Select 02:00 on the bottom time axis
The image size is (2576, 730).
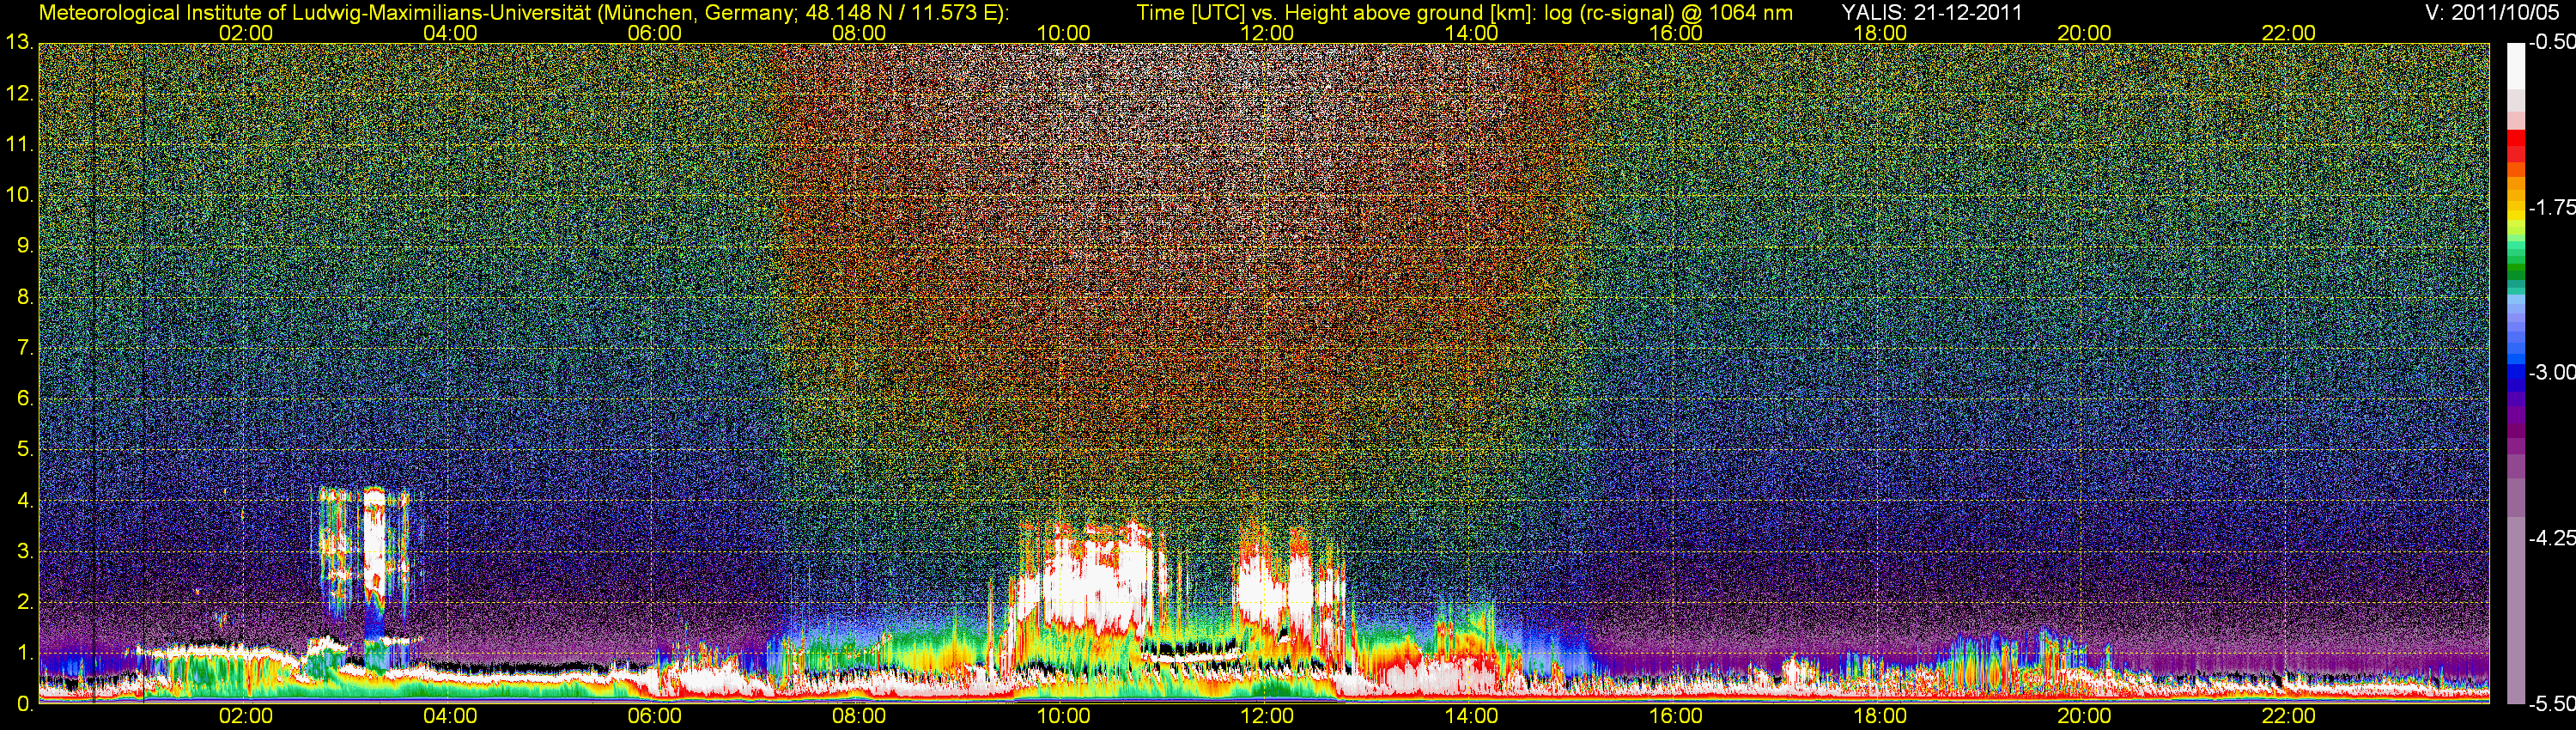click(x=246, y=716)
